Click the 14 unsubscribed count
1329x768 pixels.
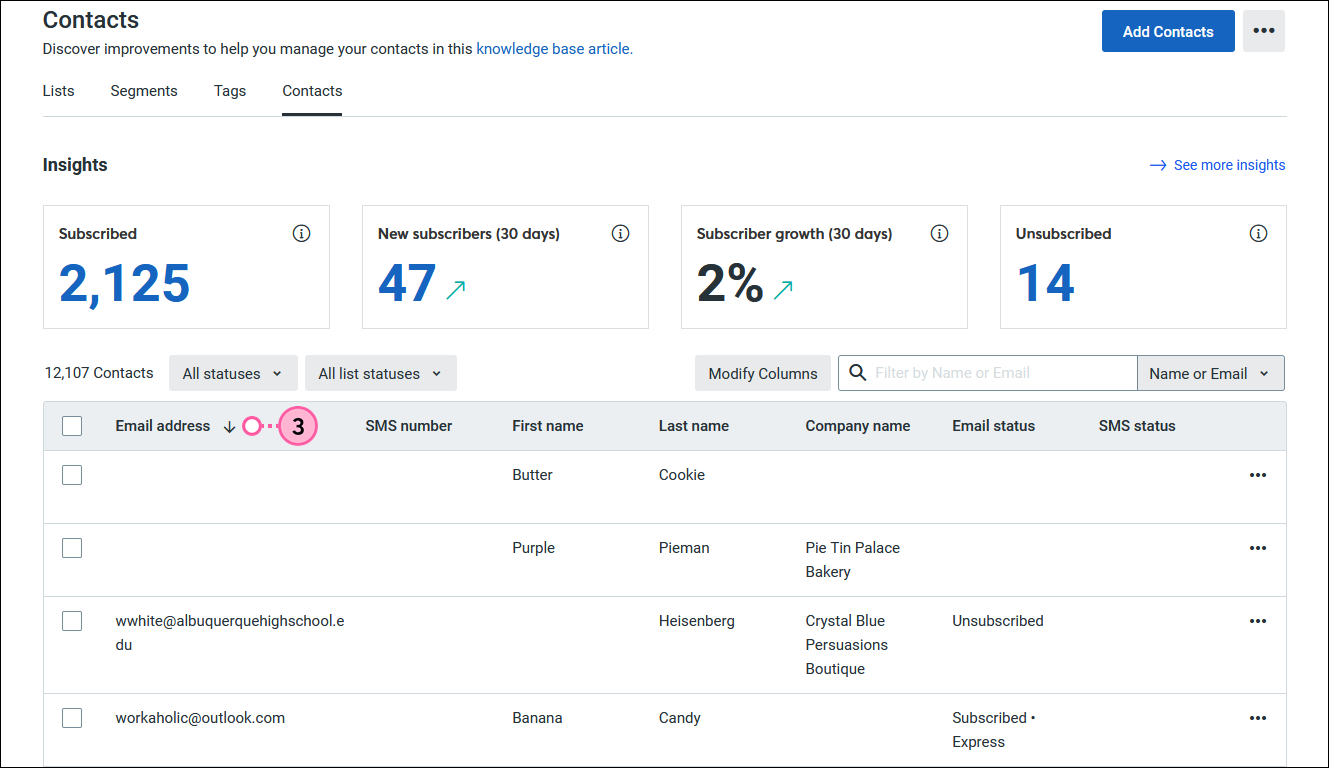coord(1045,283)
